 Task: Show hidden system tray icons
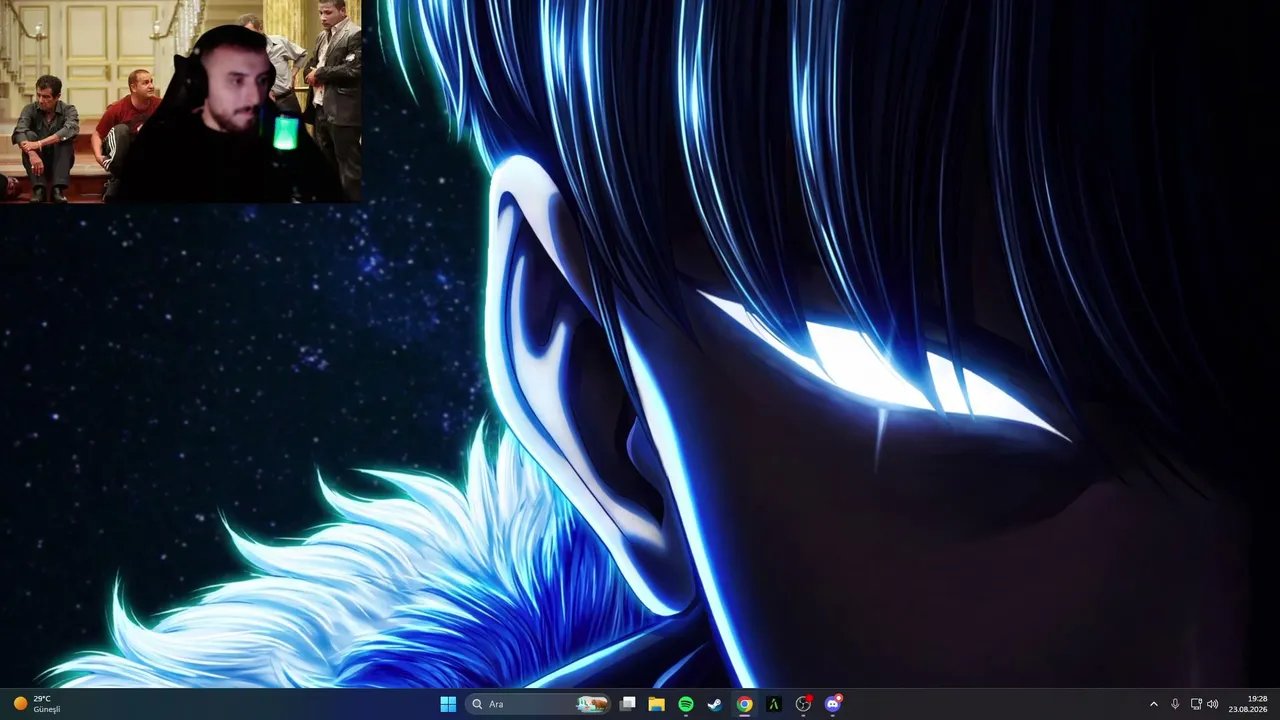pyautogui.click(x=1153, y=704)
